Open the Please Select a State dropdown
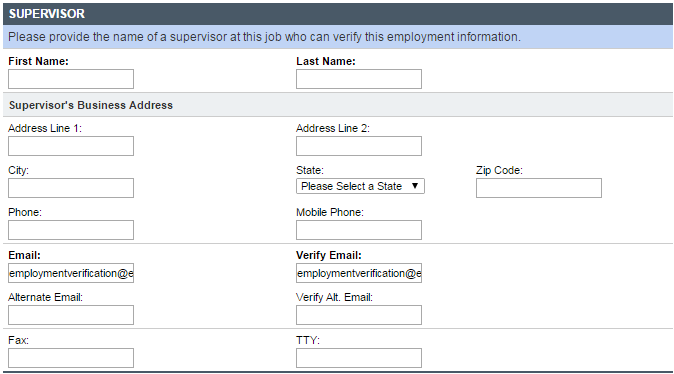 tap(360, 186)
